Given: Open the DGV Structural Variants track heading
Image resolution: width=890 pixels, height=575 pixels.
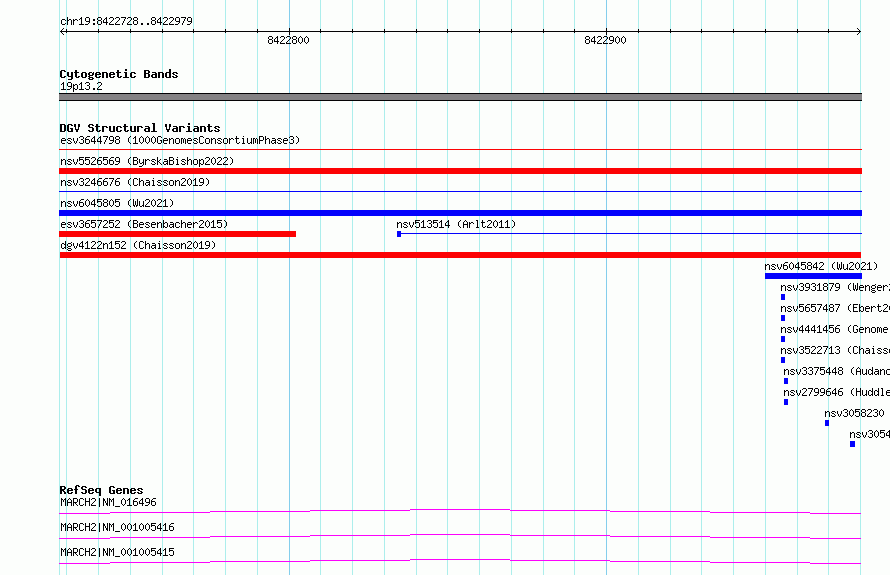Looking at the screenshot, I should (140, 128).
